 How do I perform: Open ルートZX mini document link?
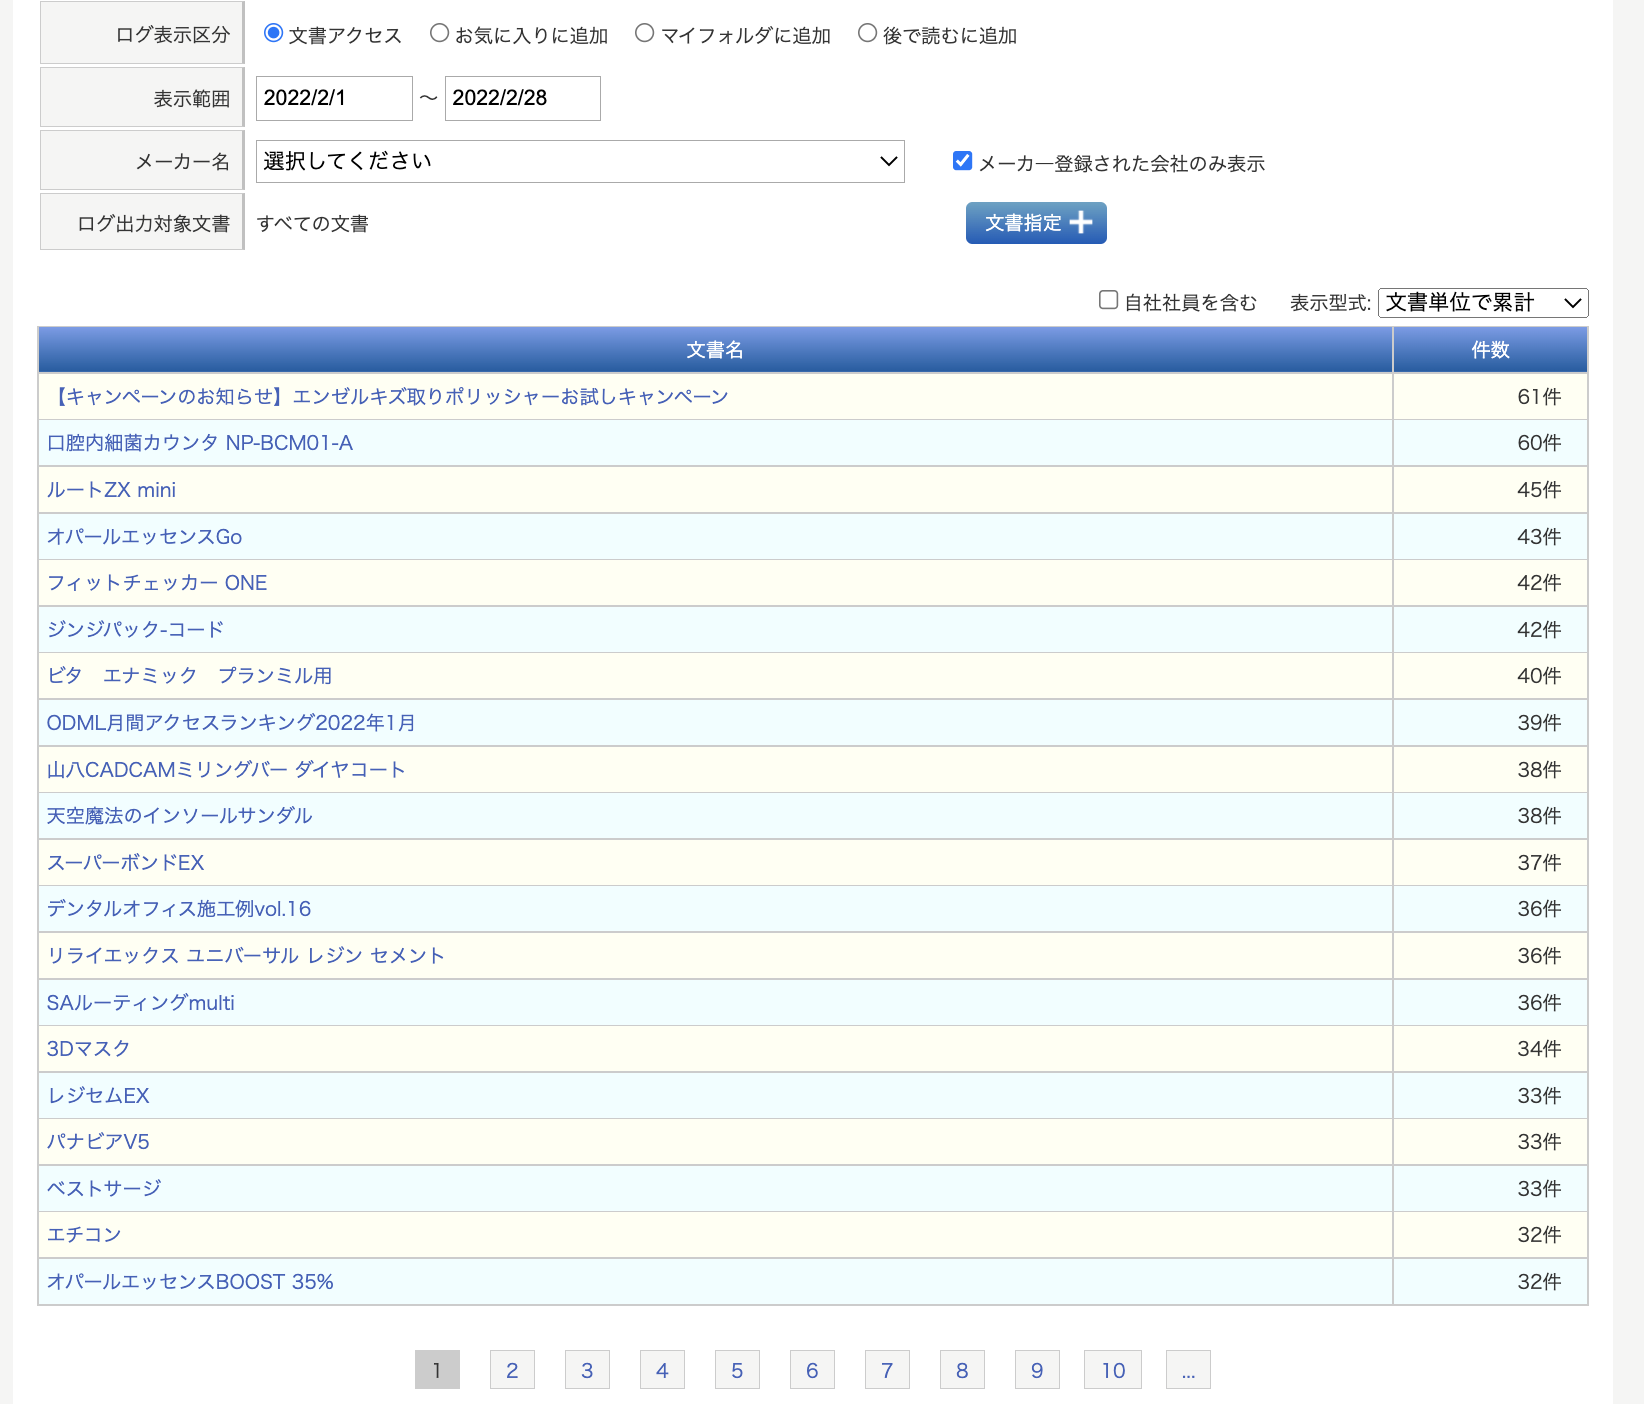(x=111, y=490)
